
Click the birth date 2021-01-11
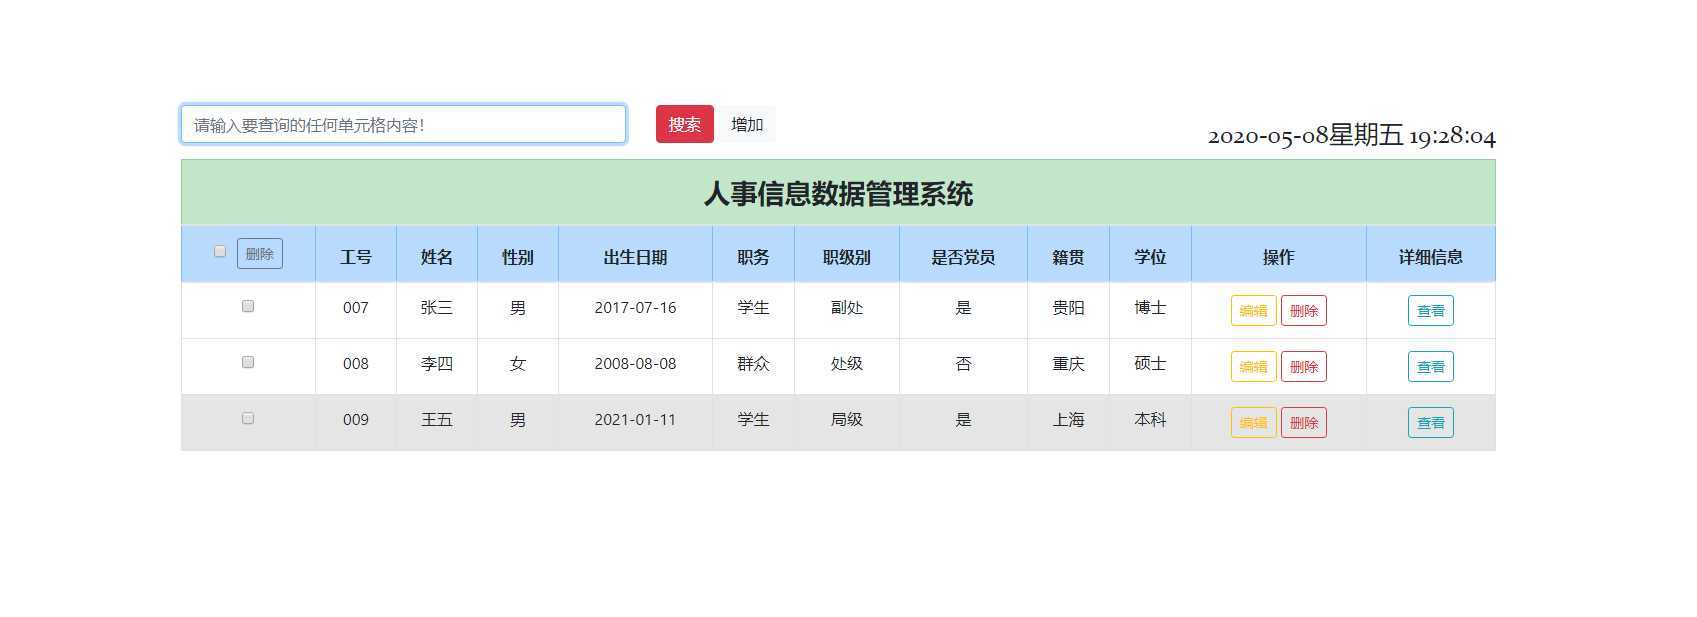click(x=635, y=420)
